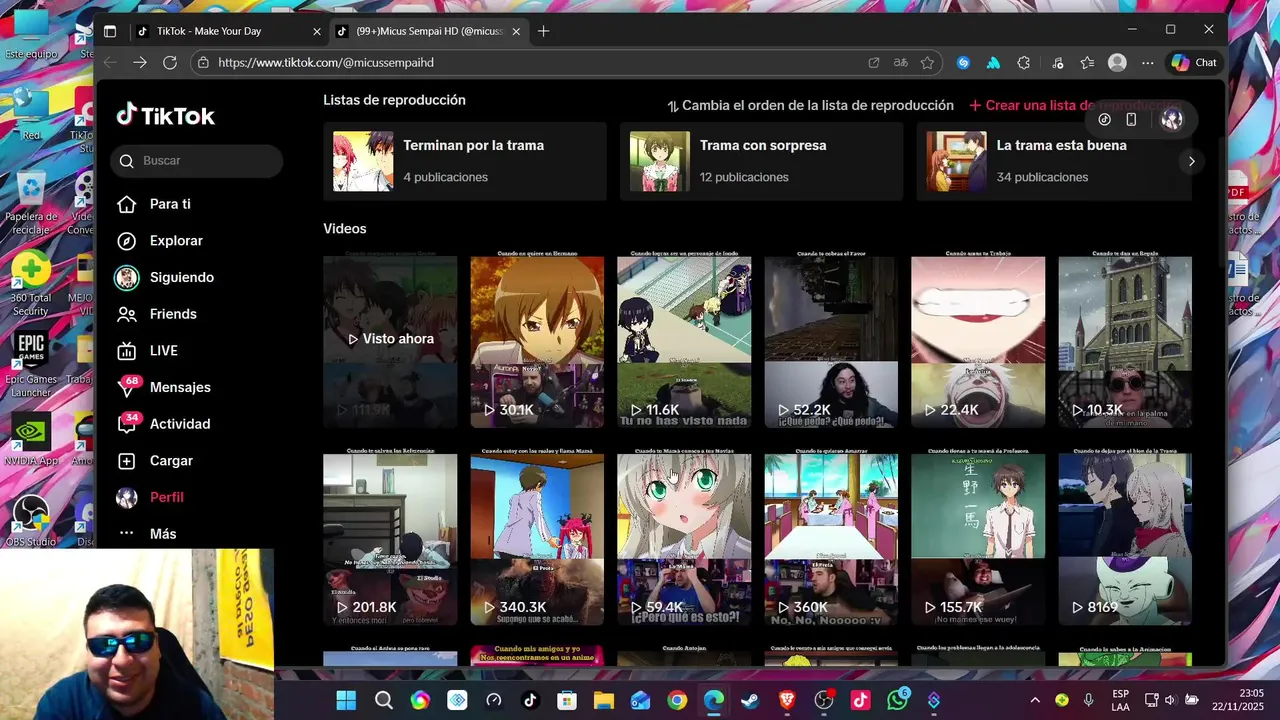Open Trama con sorpresa playlist
The width and height of the screenshot is (1280, 720).
(x=761, y=161)
